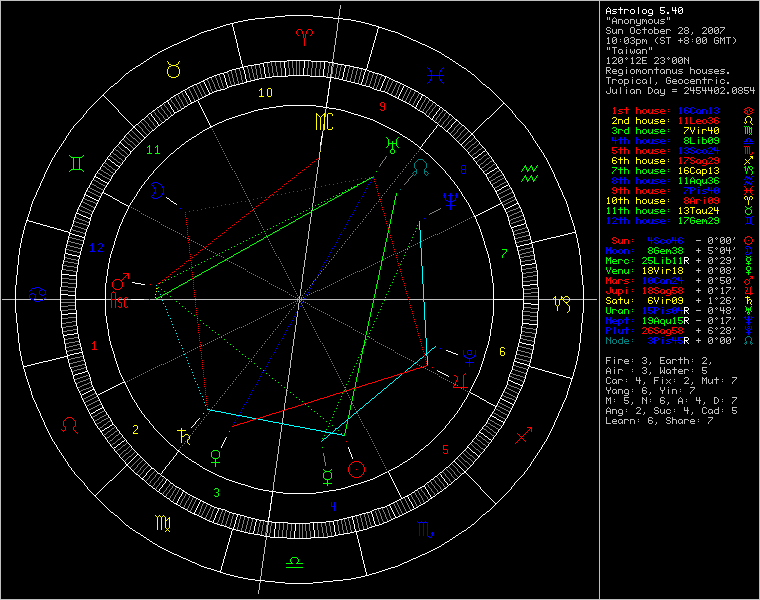Click the Leo zodiac glyph on the wheel
The width and height of the screenshot is (760, 600).
coord(69,426)
